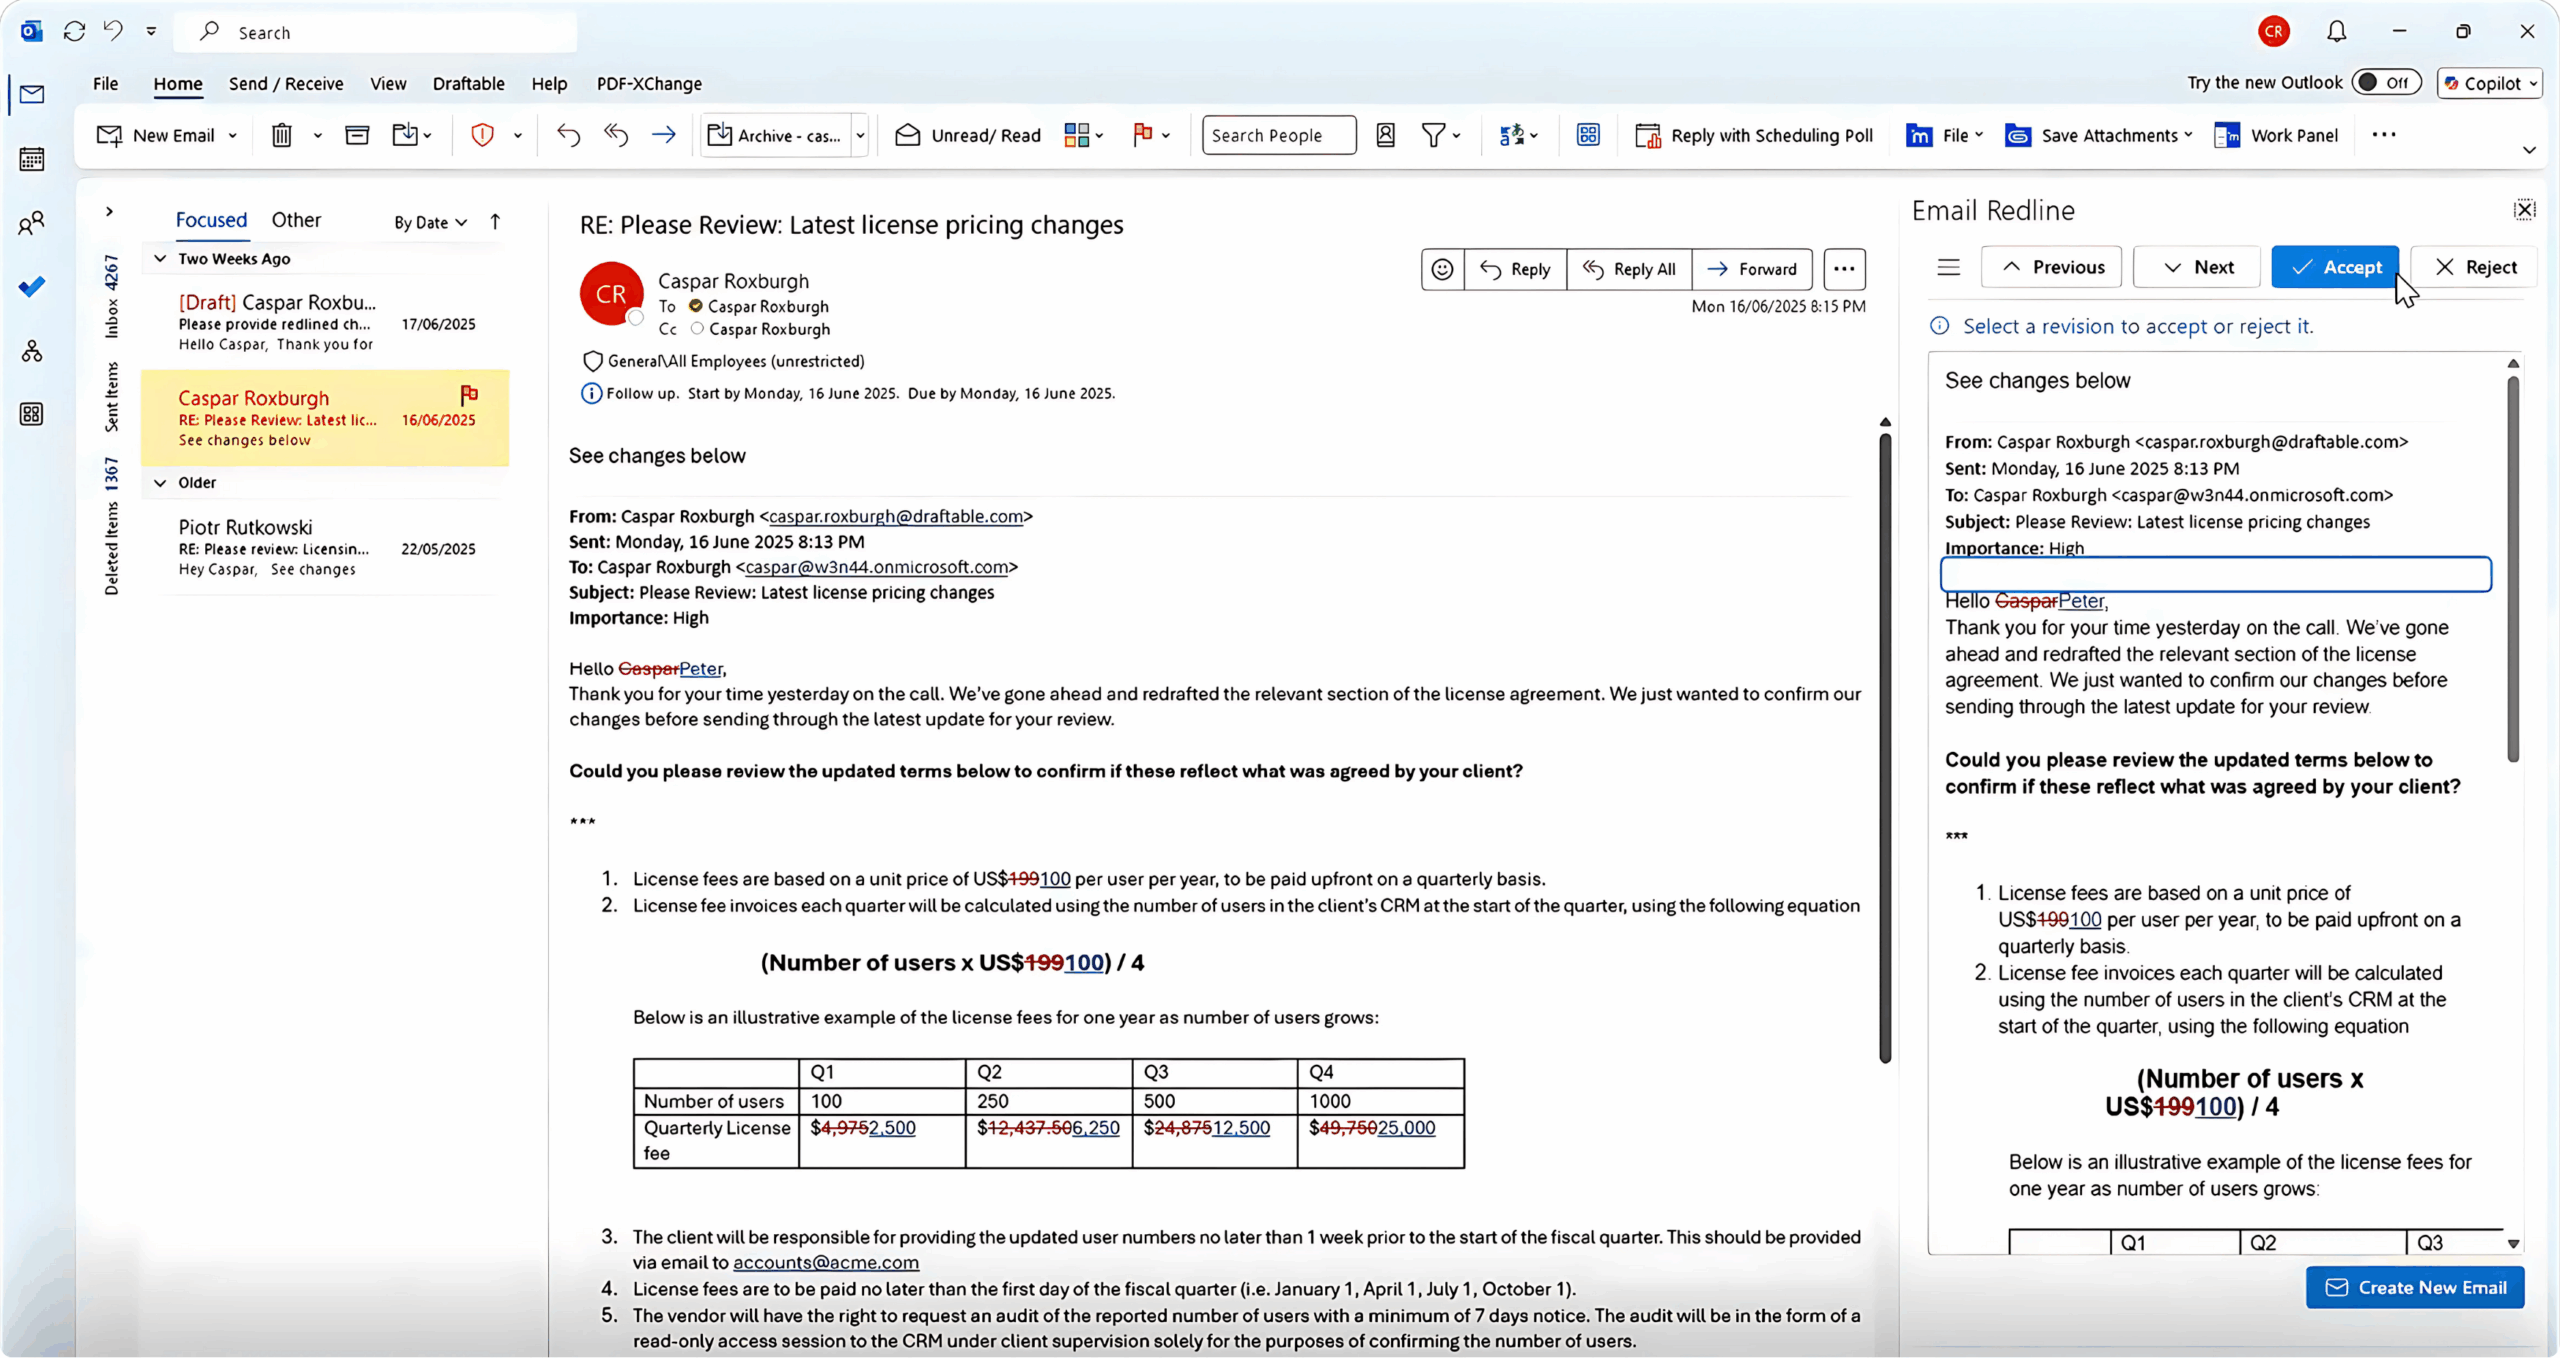Click the emoji reaction smiley icon
The image size is (2560, 1358).
[1442, 269]
